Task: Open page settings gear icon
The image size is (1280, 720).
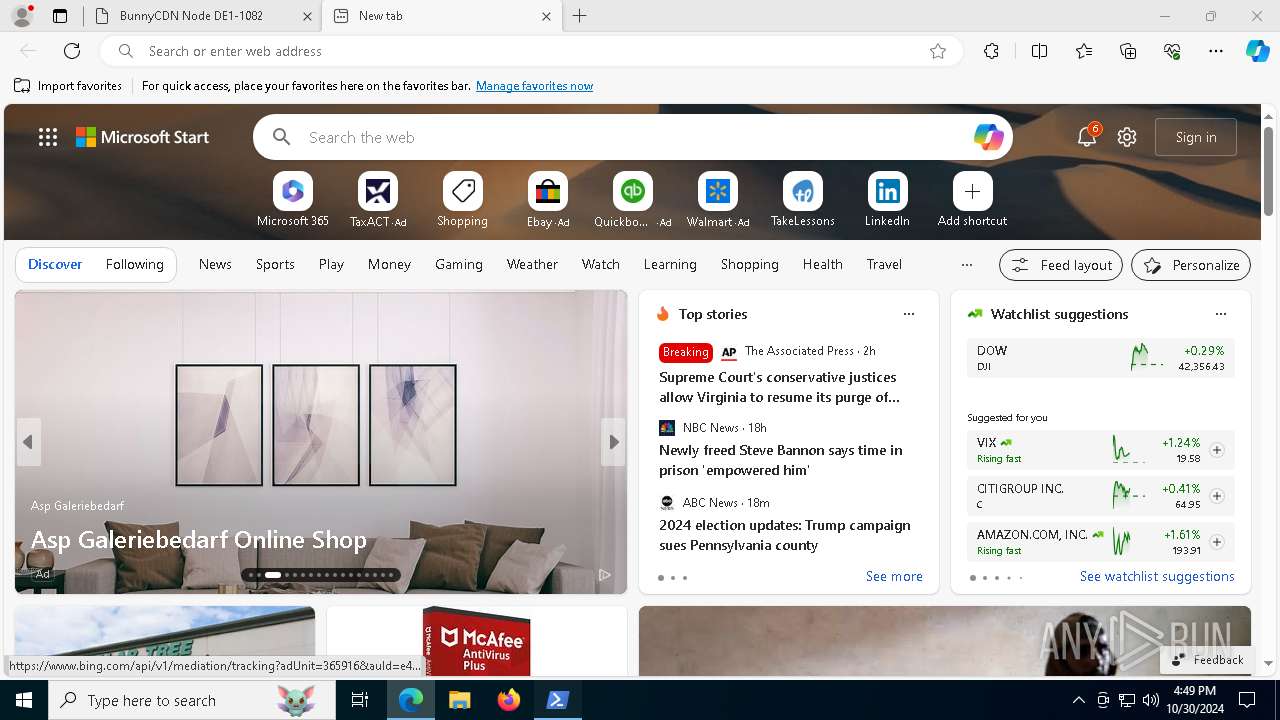Action: [x=1127, y=137]
